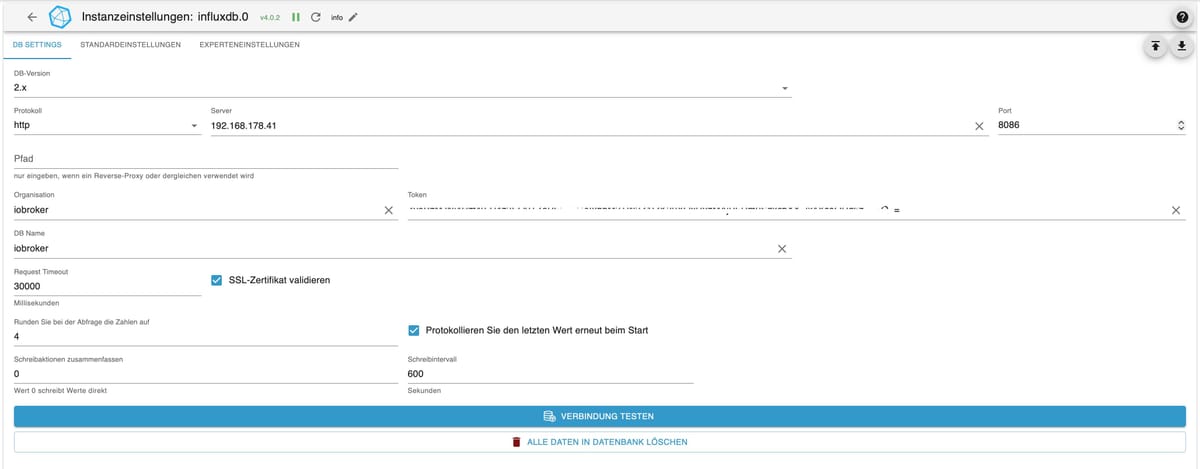1200x469 pixels.
Task: Clear the Server field with its X
Action: (980, 126)
